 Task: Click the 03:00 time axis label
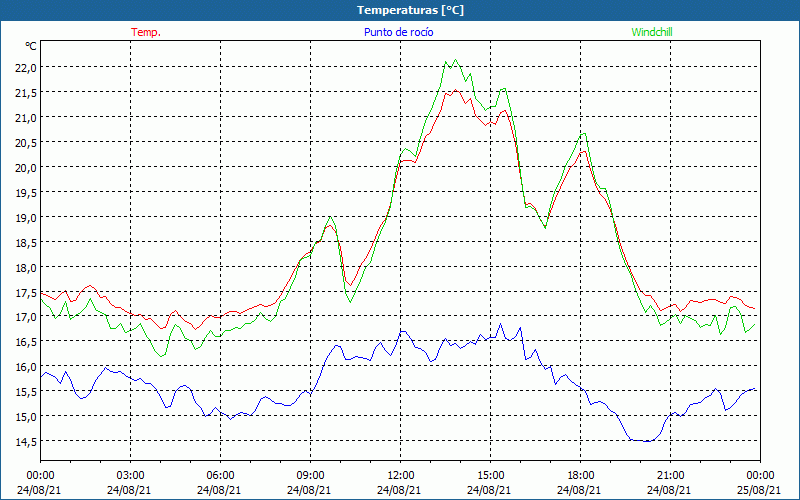pyautogui.click(x=131, y=476)
